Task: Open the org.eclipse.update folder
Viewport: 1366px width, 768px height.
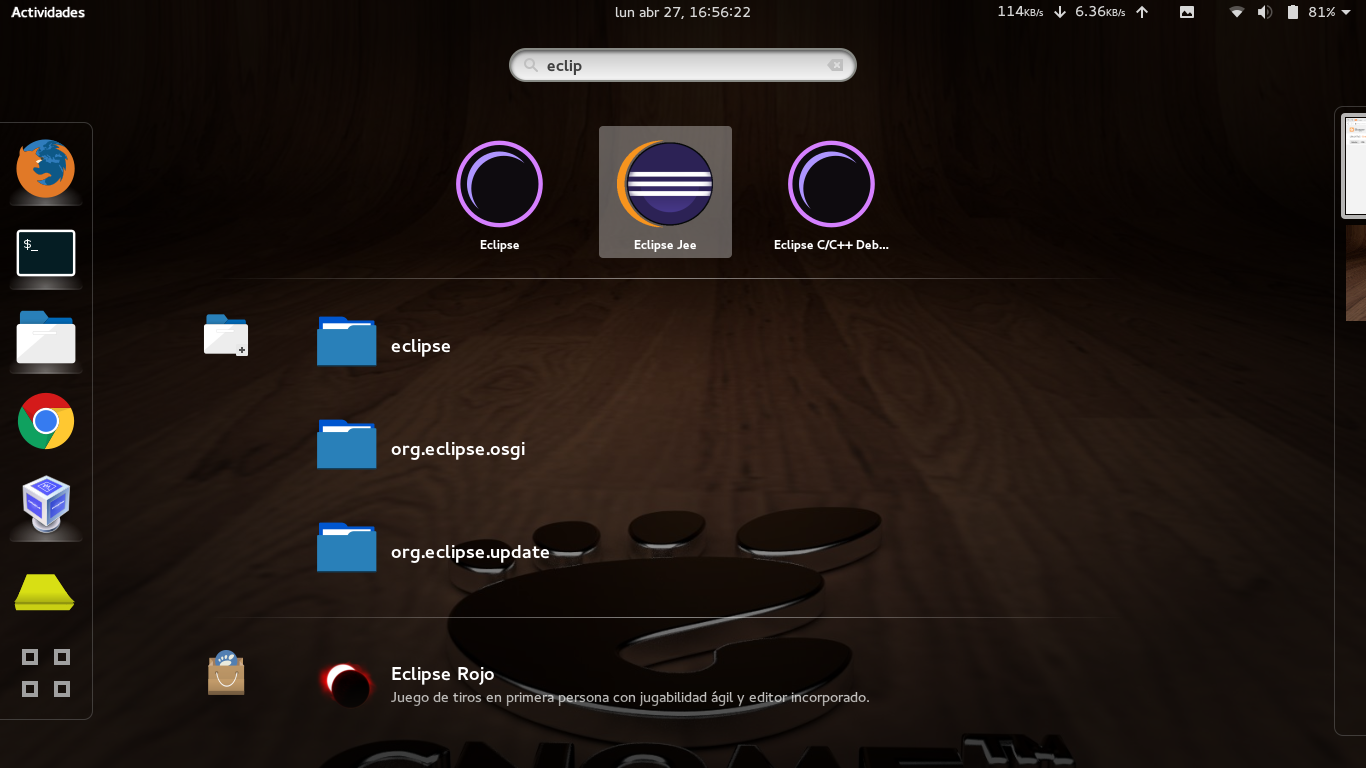Action: [471, 551]
